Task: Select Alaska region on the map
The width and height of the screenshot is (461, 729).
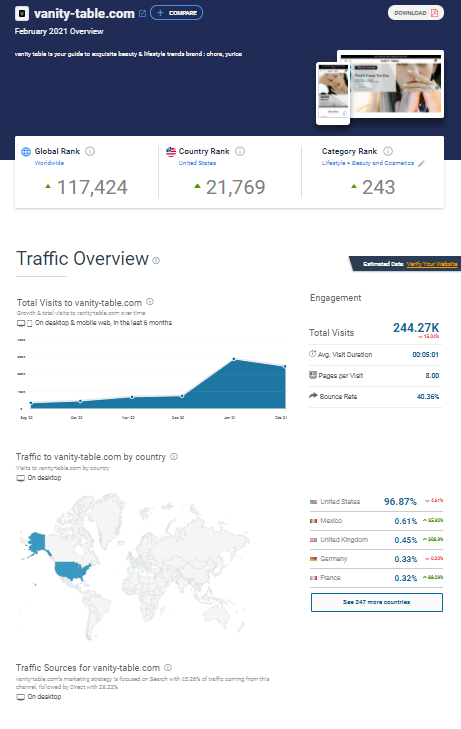Action: tap(37, 543)
